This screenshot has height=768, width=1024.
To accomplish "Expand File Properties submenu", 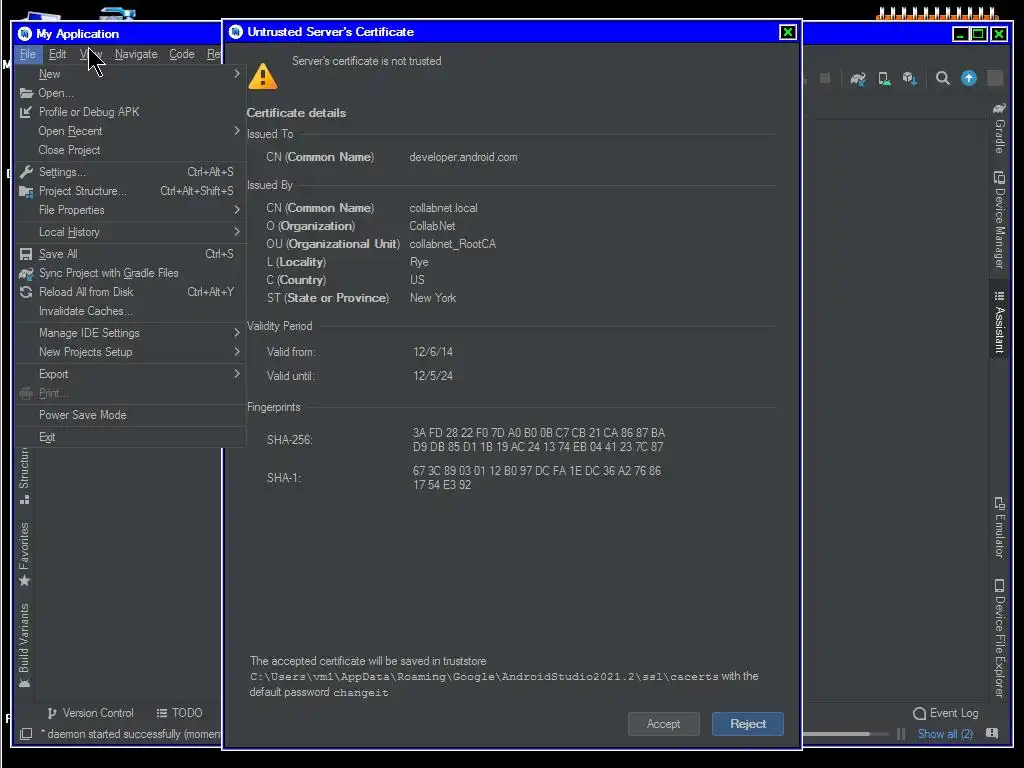I will (130, 210).
